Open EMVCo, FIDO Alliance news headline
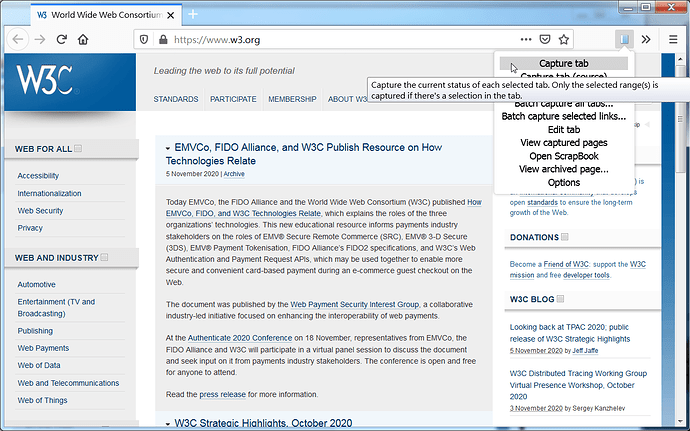This screenshot has height=431, width=690. click(304, 154)
